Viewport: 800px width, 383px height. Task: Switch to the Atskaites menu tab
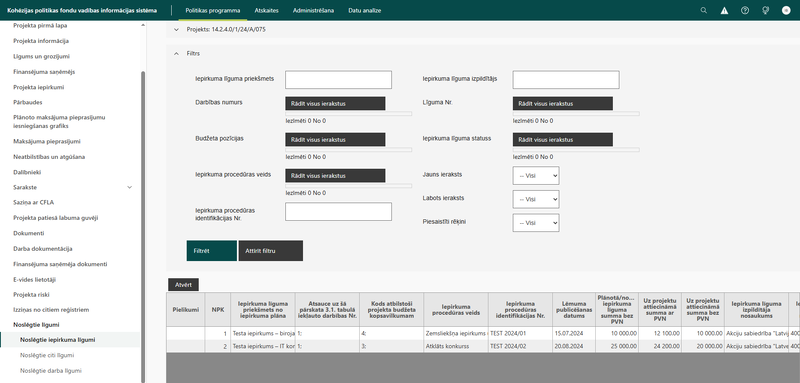266,10
